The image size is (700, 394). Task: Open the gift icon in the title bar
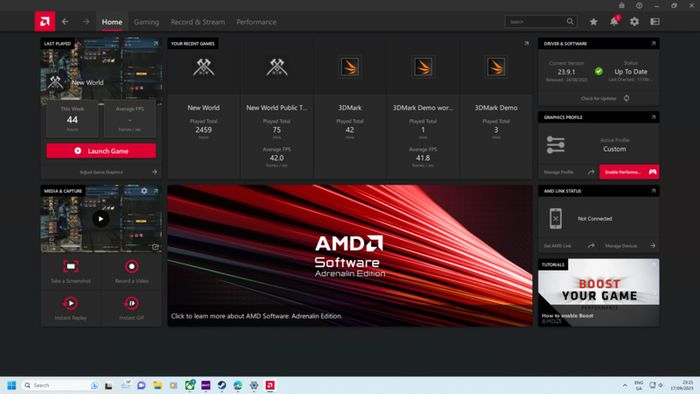pos(621,5)
